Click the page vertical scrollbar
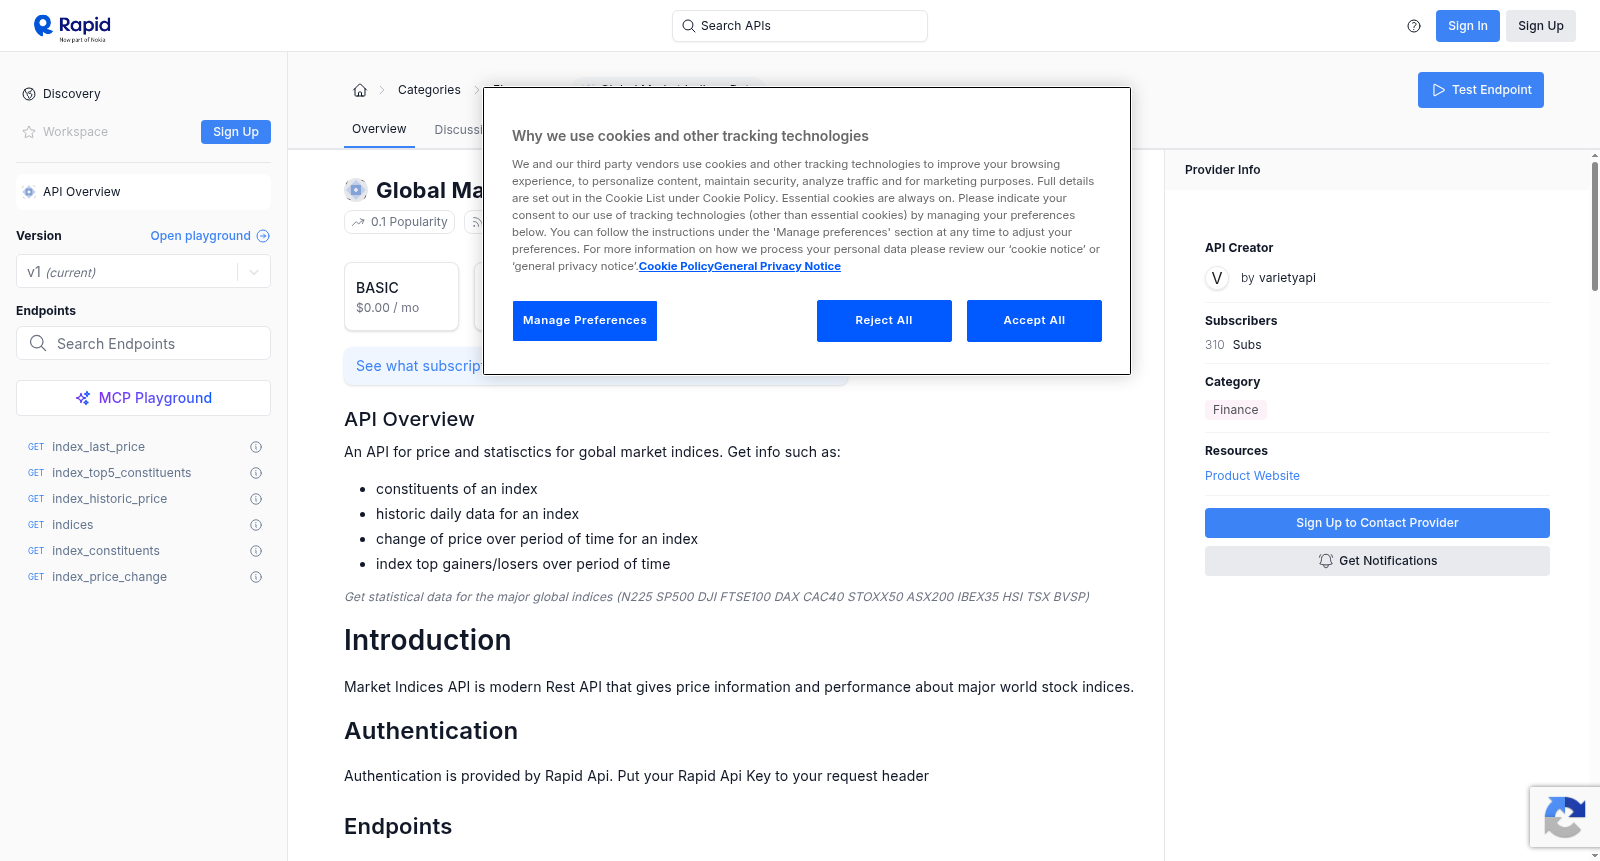The width and height of the screenshot is (1600, 861). (x=1594, y=226)
